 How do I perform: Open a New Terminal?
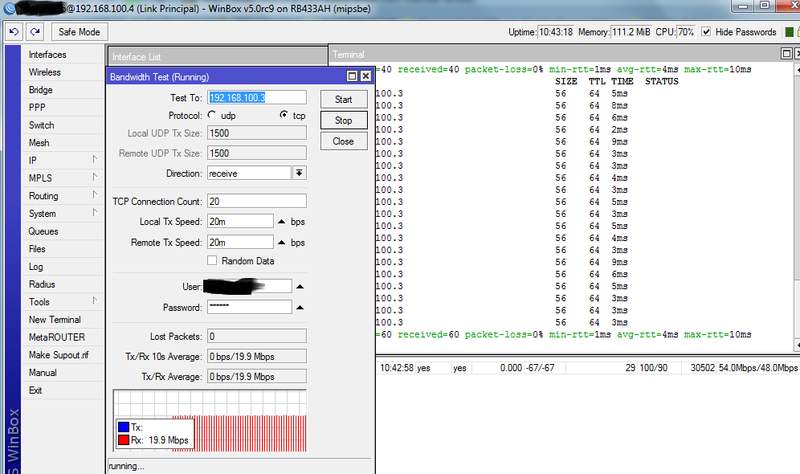pos(55,319)
